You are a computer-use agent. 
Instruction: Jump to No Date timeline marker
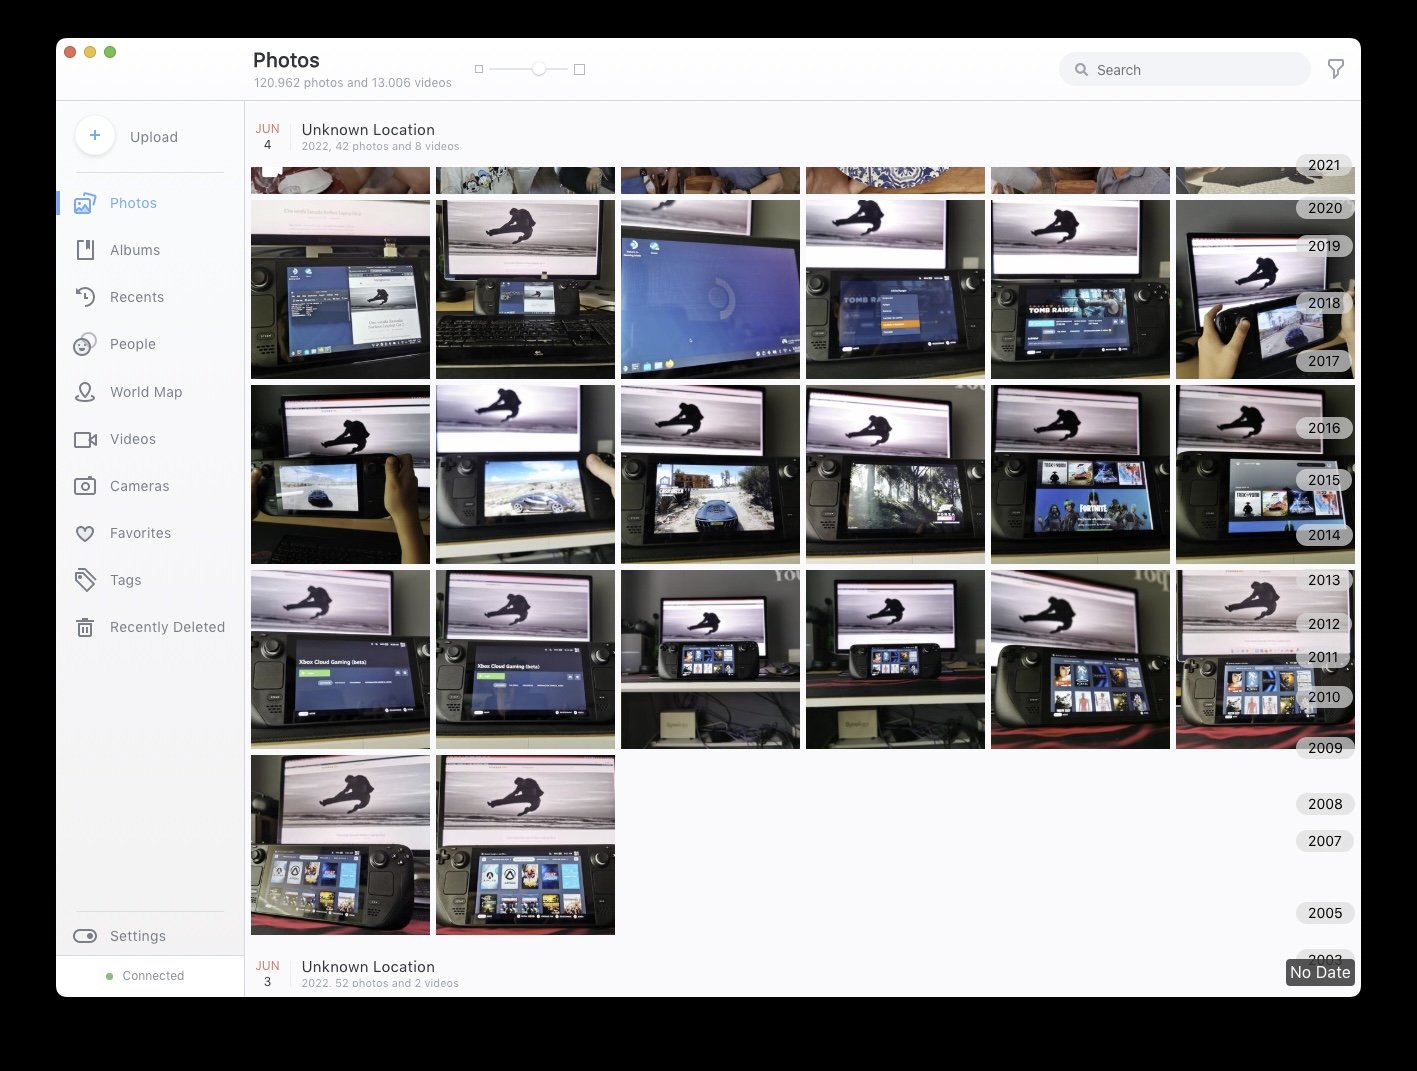tap(1319, 972)
